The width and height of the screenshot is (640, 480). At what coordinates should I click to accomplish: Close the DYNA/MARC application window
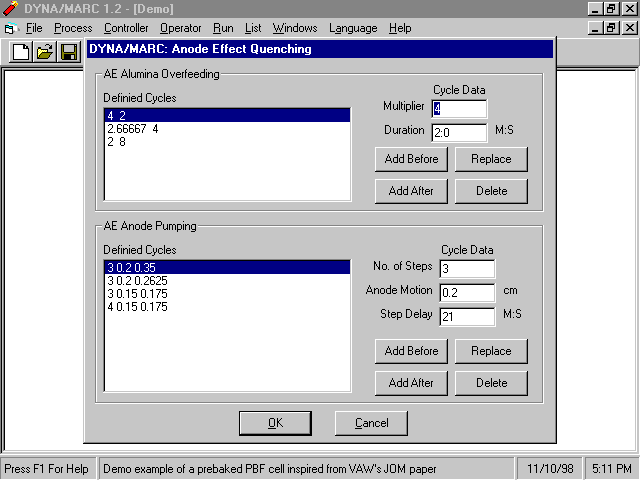[x=629, y=9]
